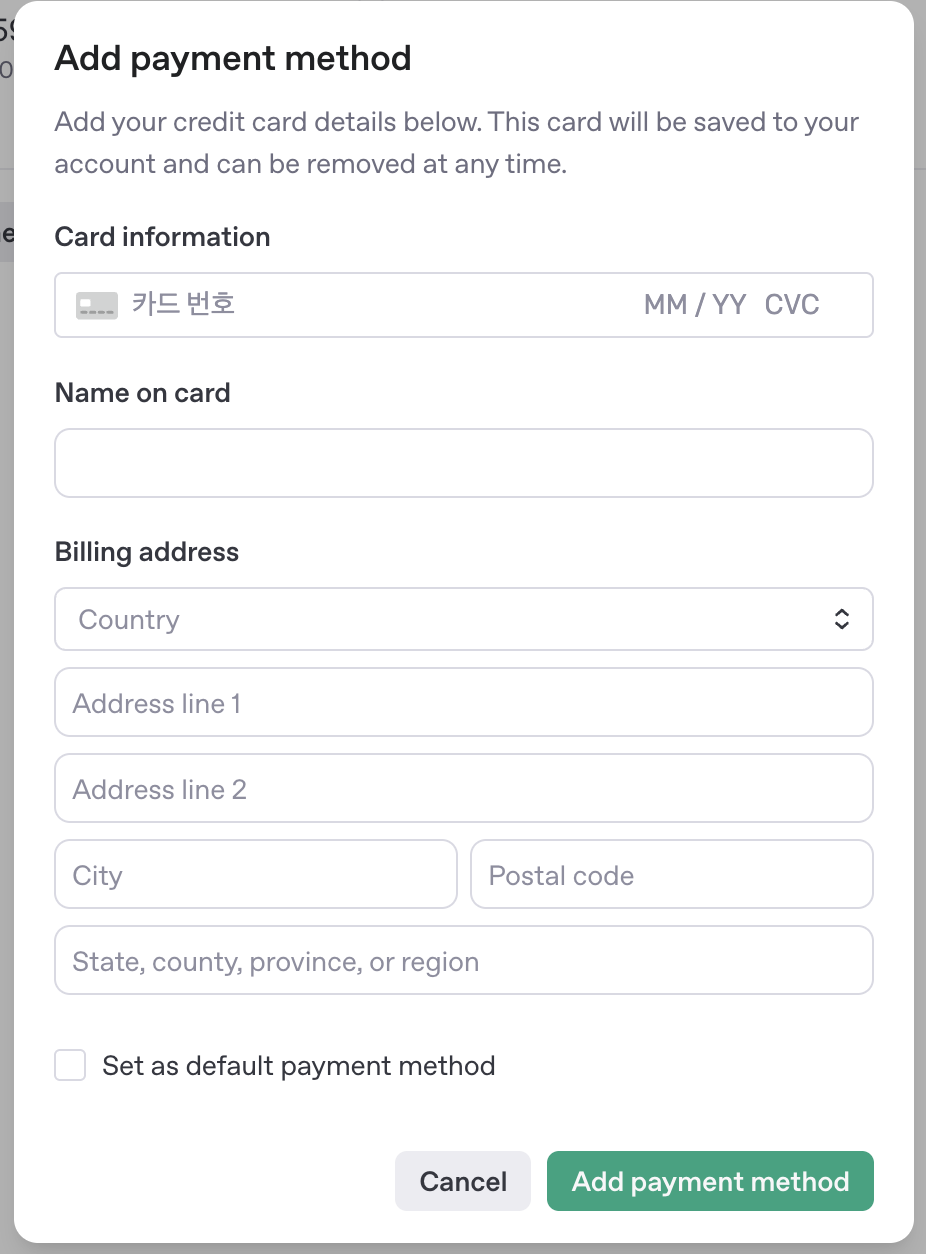Viewport: 926px width, 1254px height.
Task: Focus the Name on card input
Action: [463, 463]
